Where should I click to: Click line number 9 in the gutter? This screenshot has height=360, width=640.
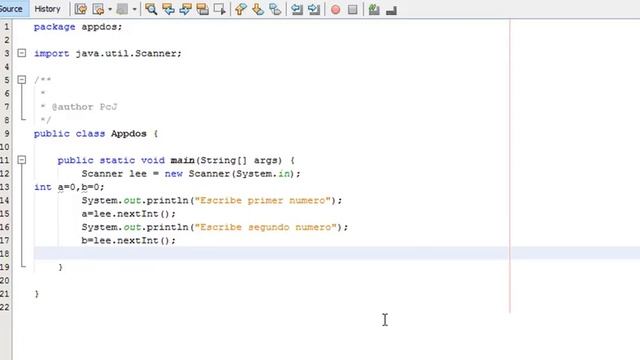point(6,133)
